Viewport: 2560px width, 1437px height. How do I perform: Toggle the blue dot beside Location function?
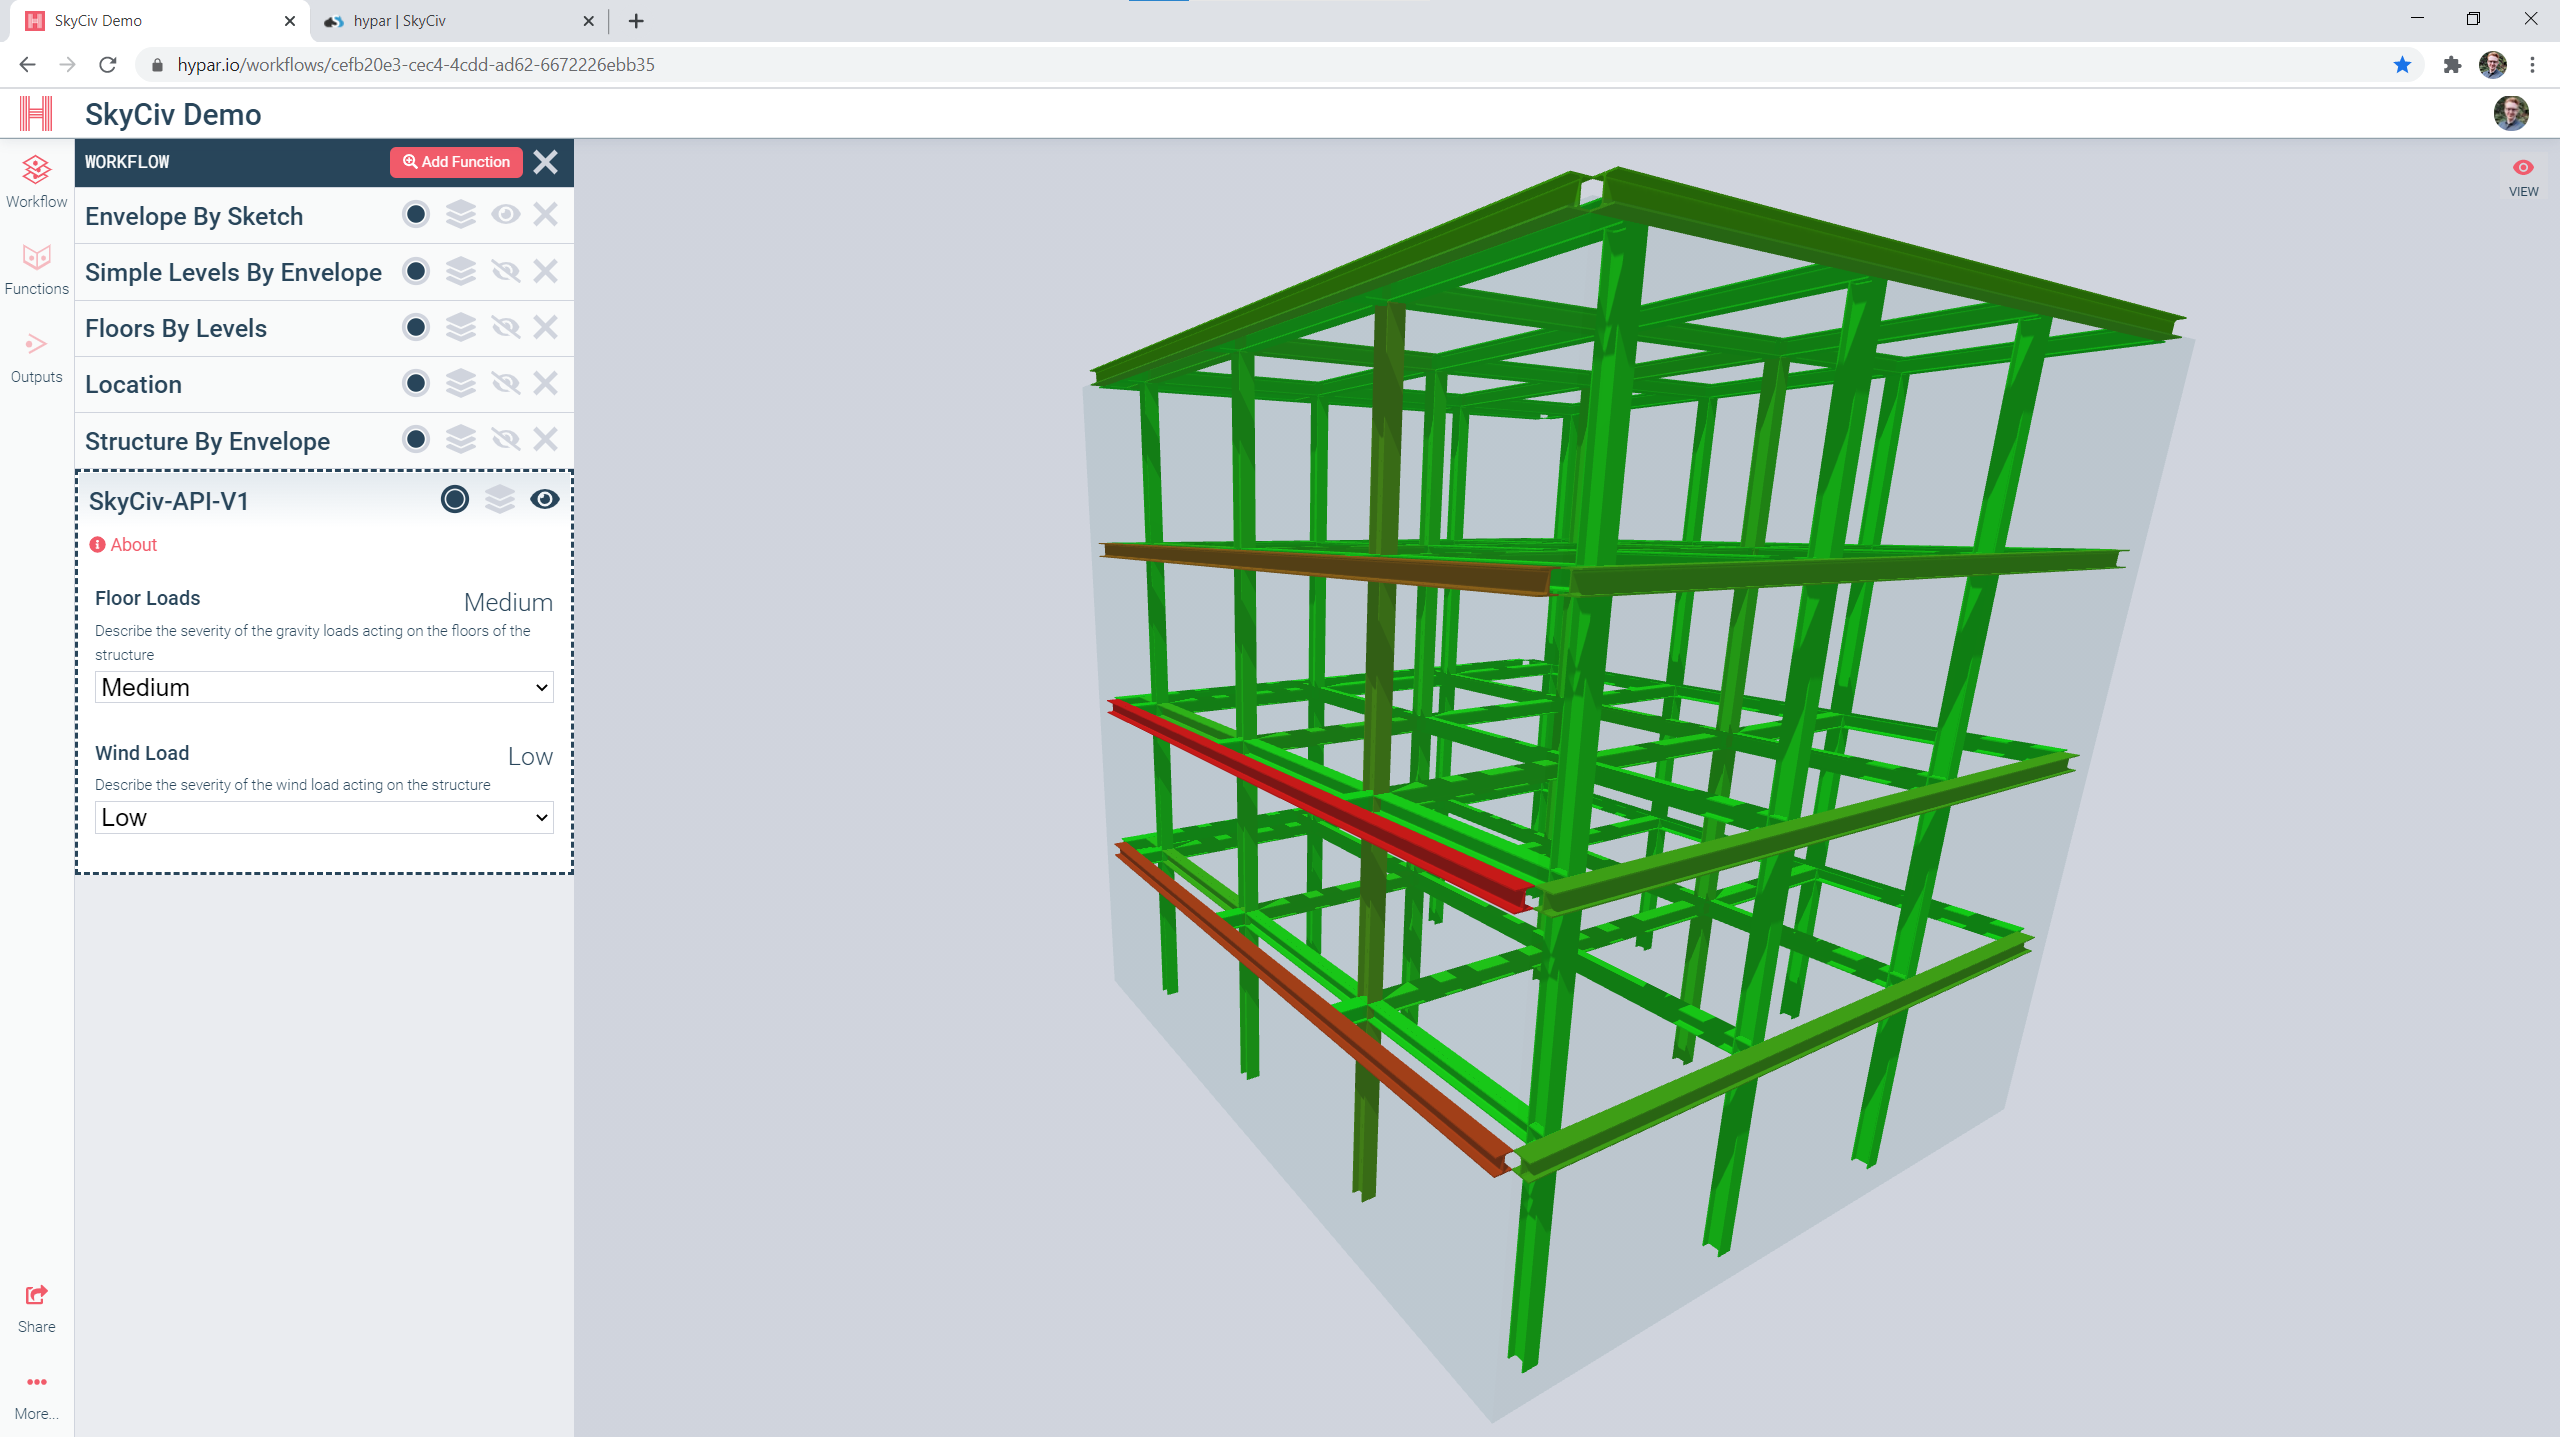click(417, 383)
